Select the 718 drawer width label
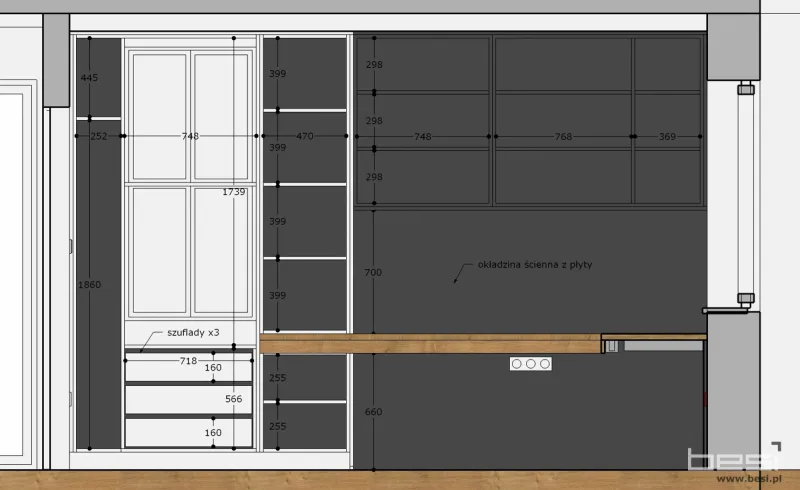800x490 pixels. [188, 361]
